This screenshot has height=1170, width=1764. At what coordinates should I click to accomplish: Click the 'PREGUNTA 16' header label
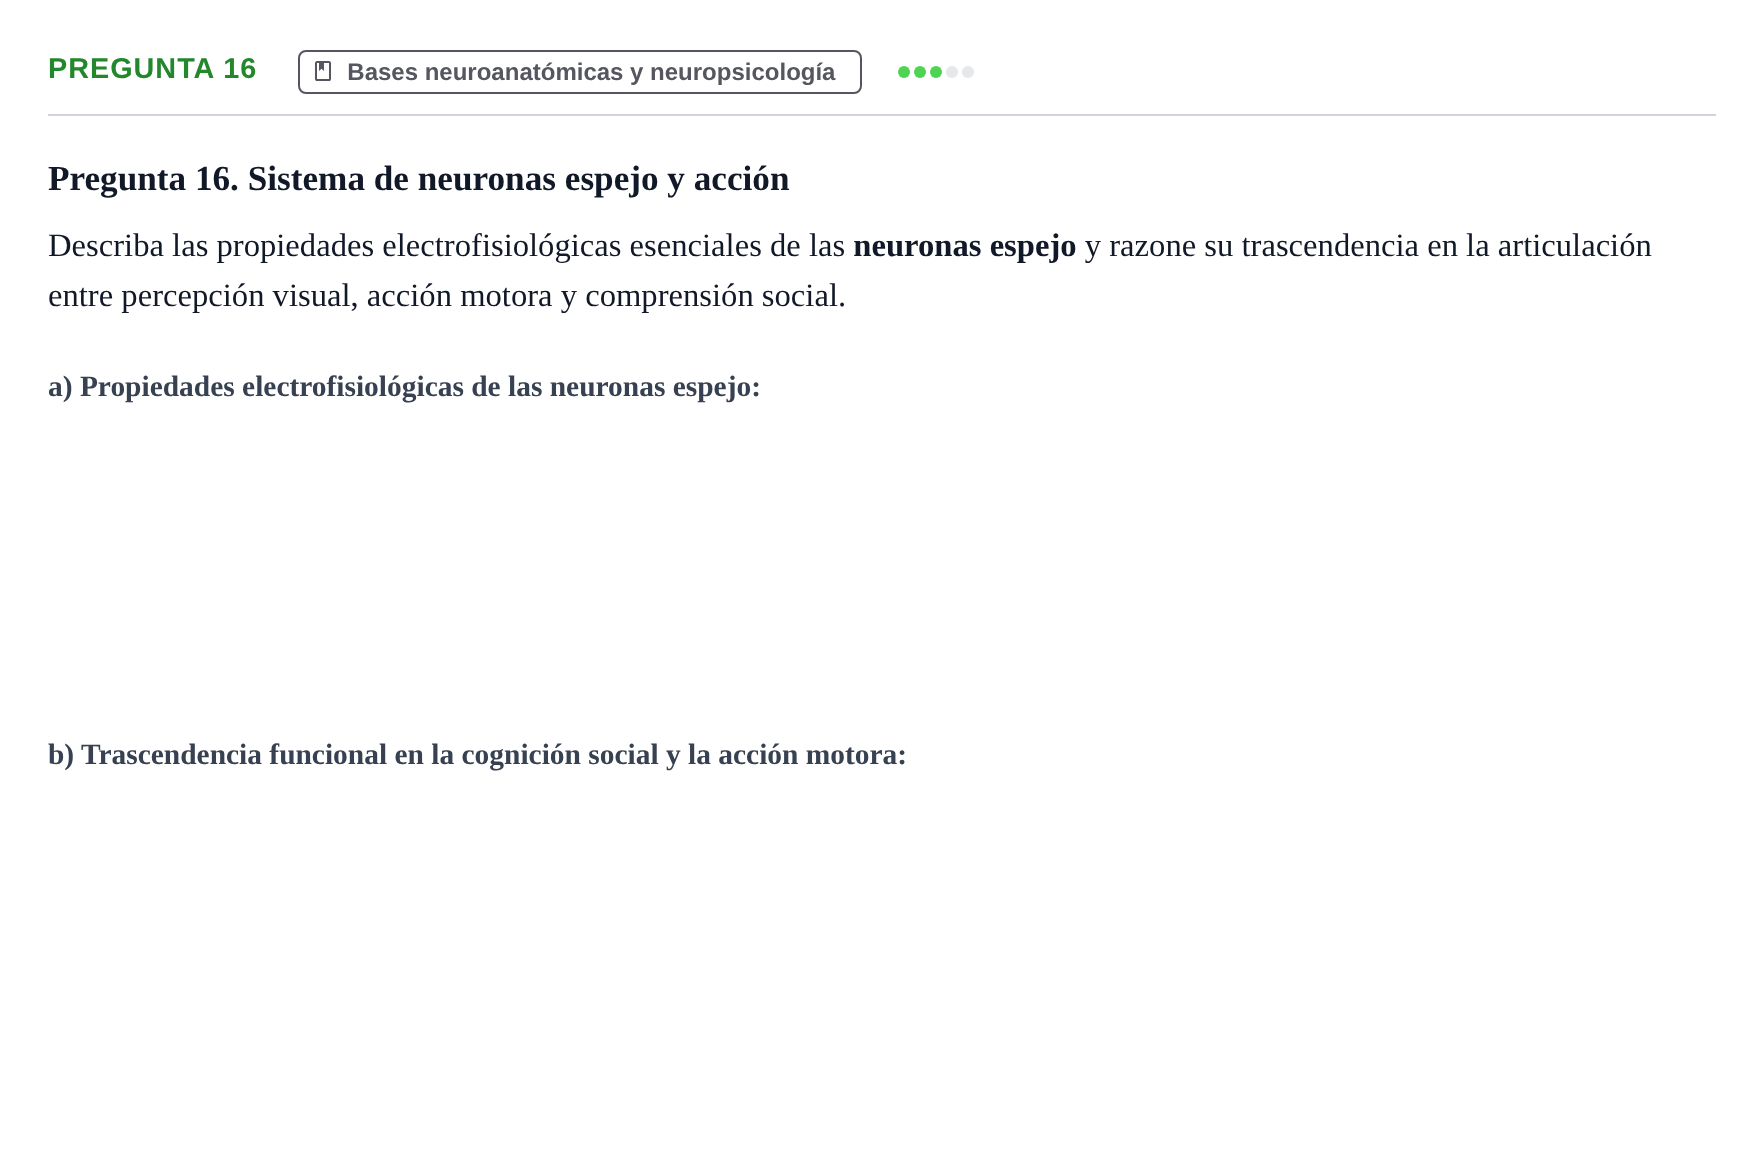[x=152, y=68]
